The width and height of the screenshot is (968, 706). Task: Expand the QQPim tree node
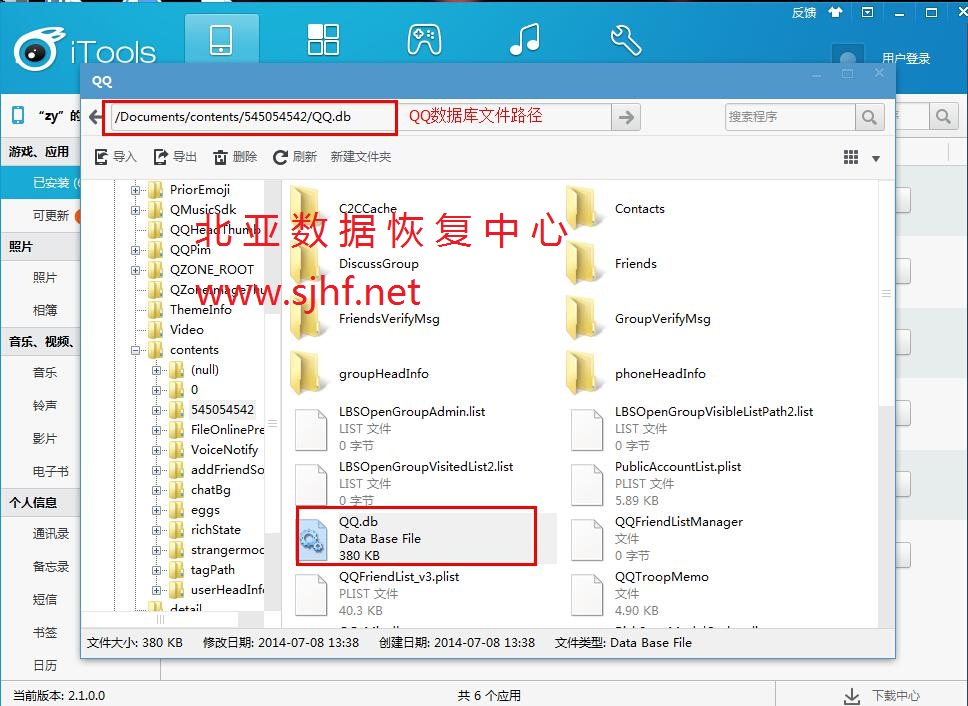135,250
